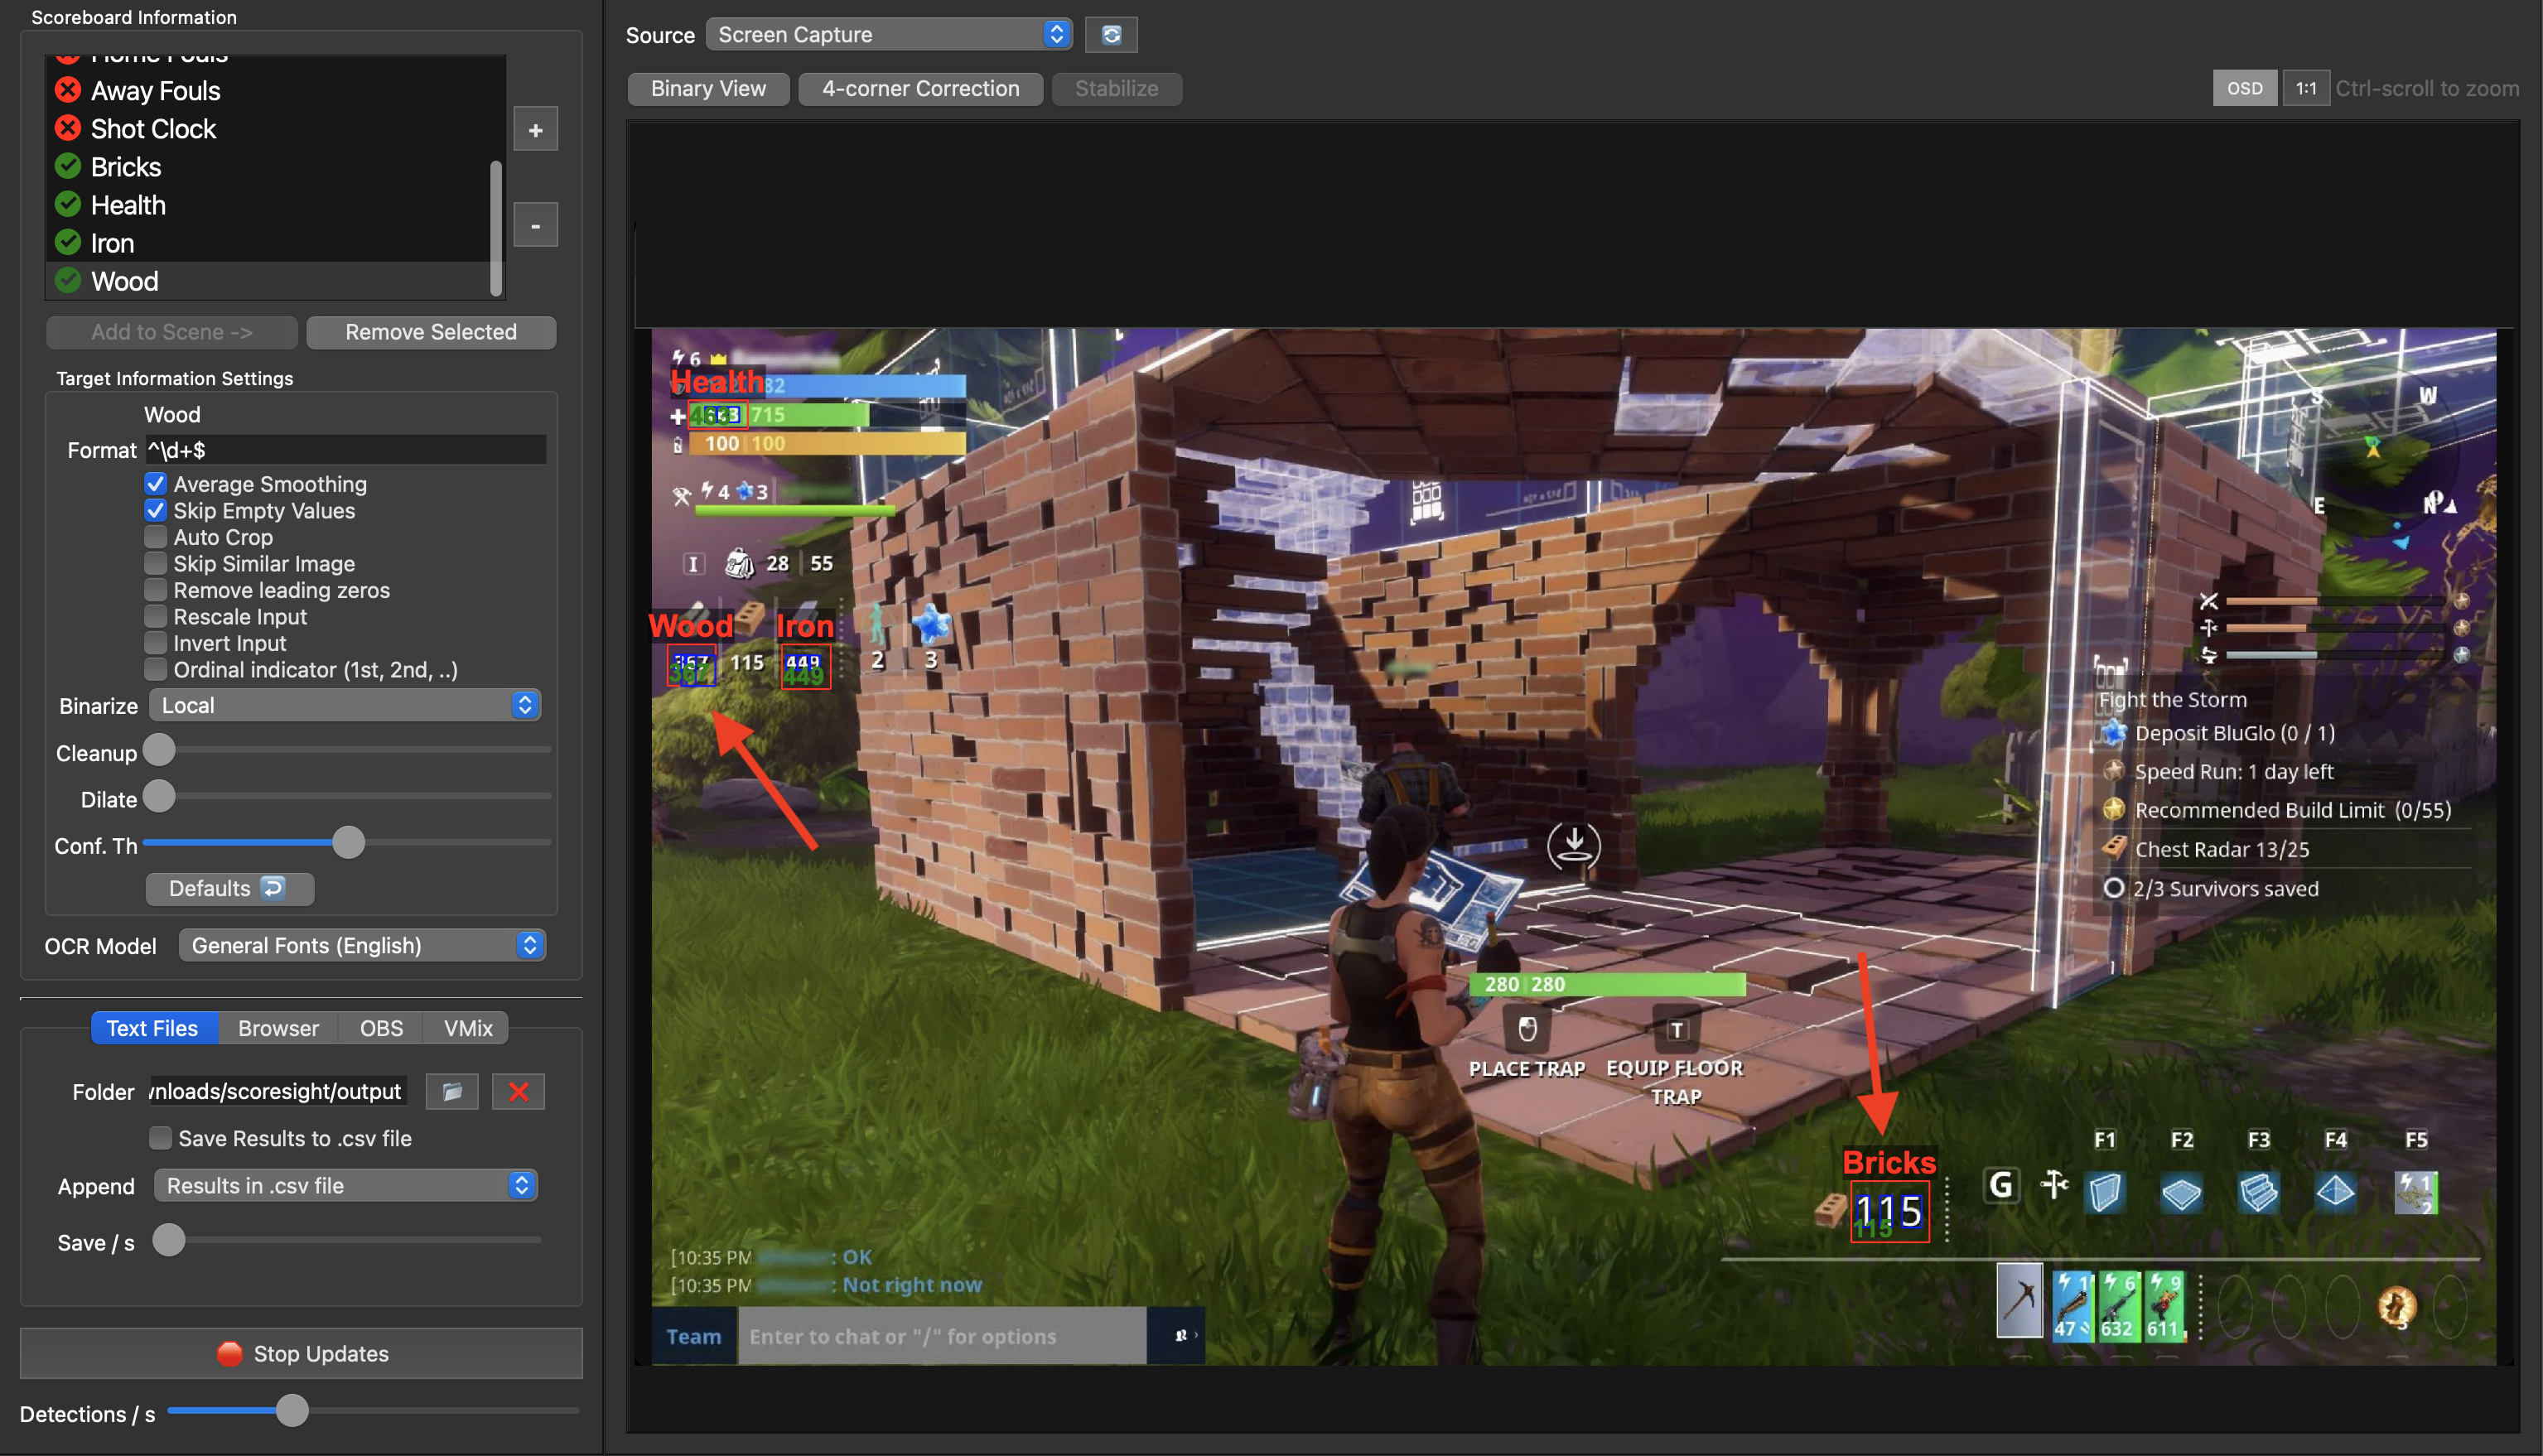
Task: Click the Conf. Th slider handle
Action: (348, 843)
